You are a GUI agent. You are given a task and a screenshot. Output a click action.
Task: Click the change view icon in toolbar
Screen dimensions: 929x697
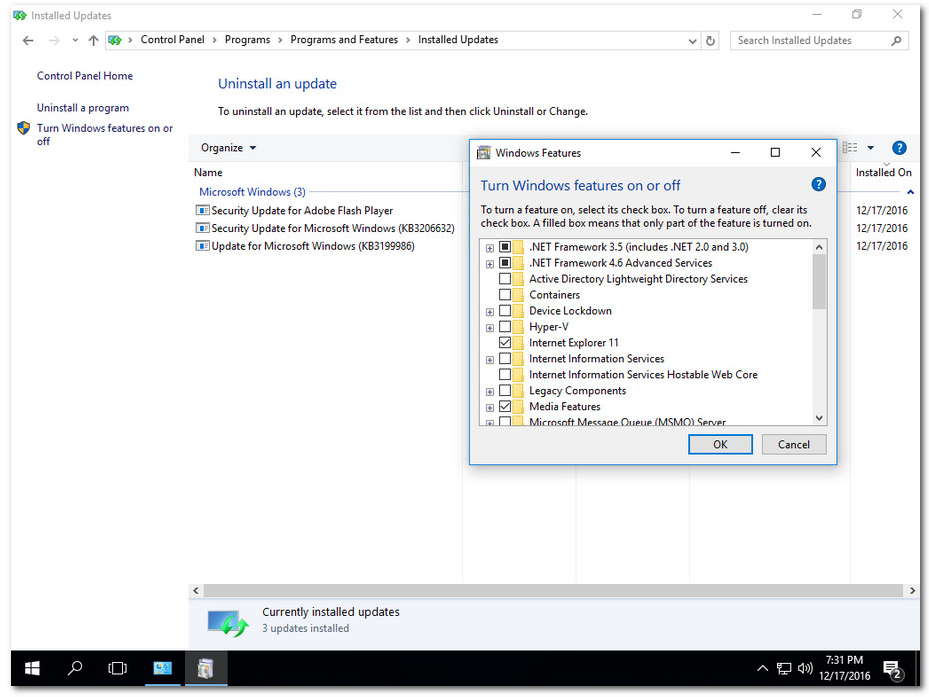(850, 148)
